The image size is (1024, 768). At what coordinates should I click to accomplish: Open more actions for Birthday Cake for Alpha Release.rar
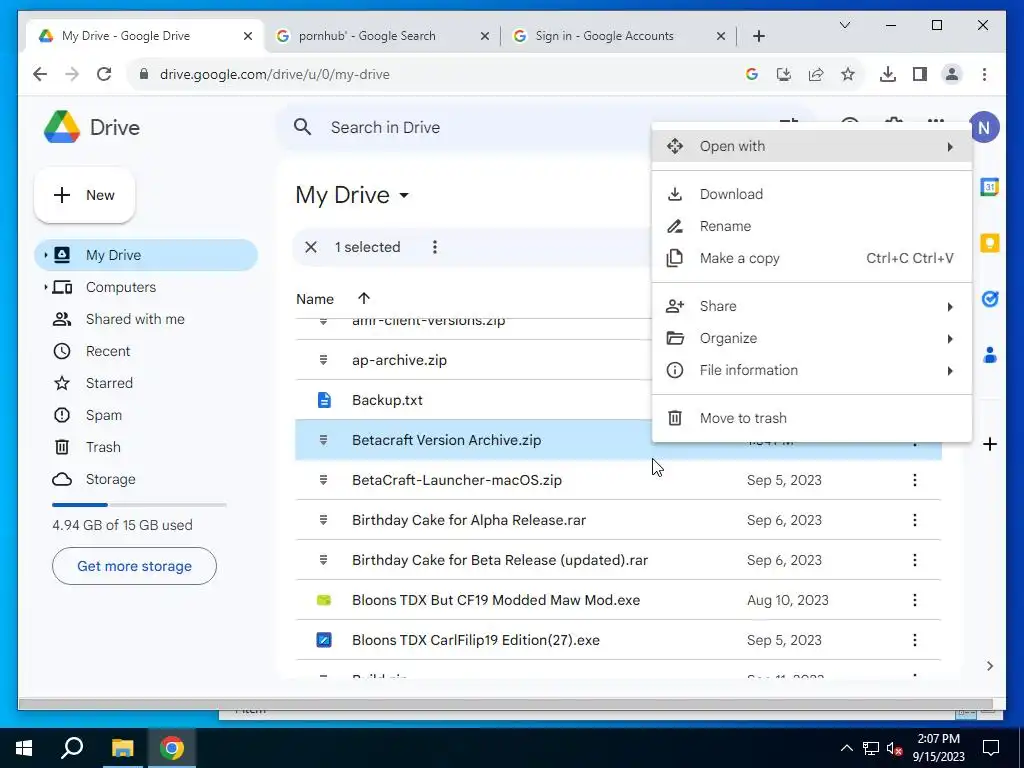click(914, 520)
